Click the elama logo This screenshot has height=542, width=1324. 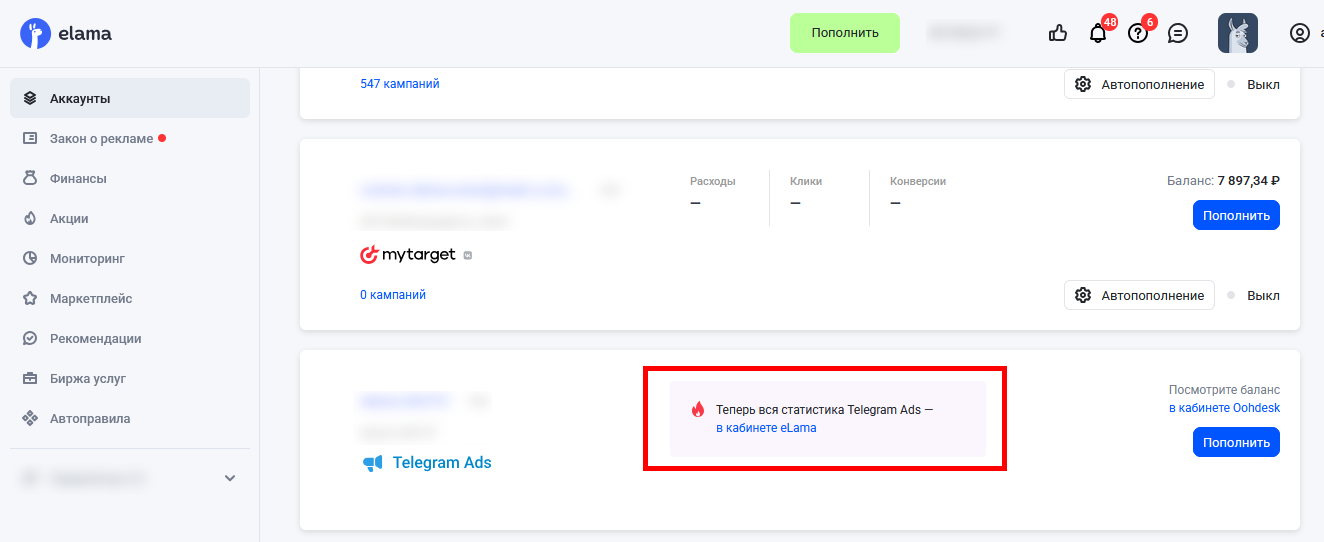66,33
